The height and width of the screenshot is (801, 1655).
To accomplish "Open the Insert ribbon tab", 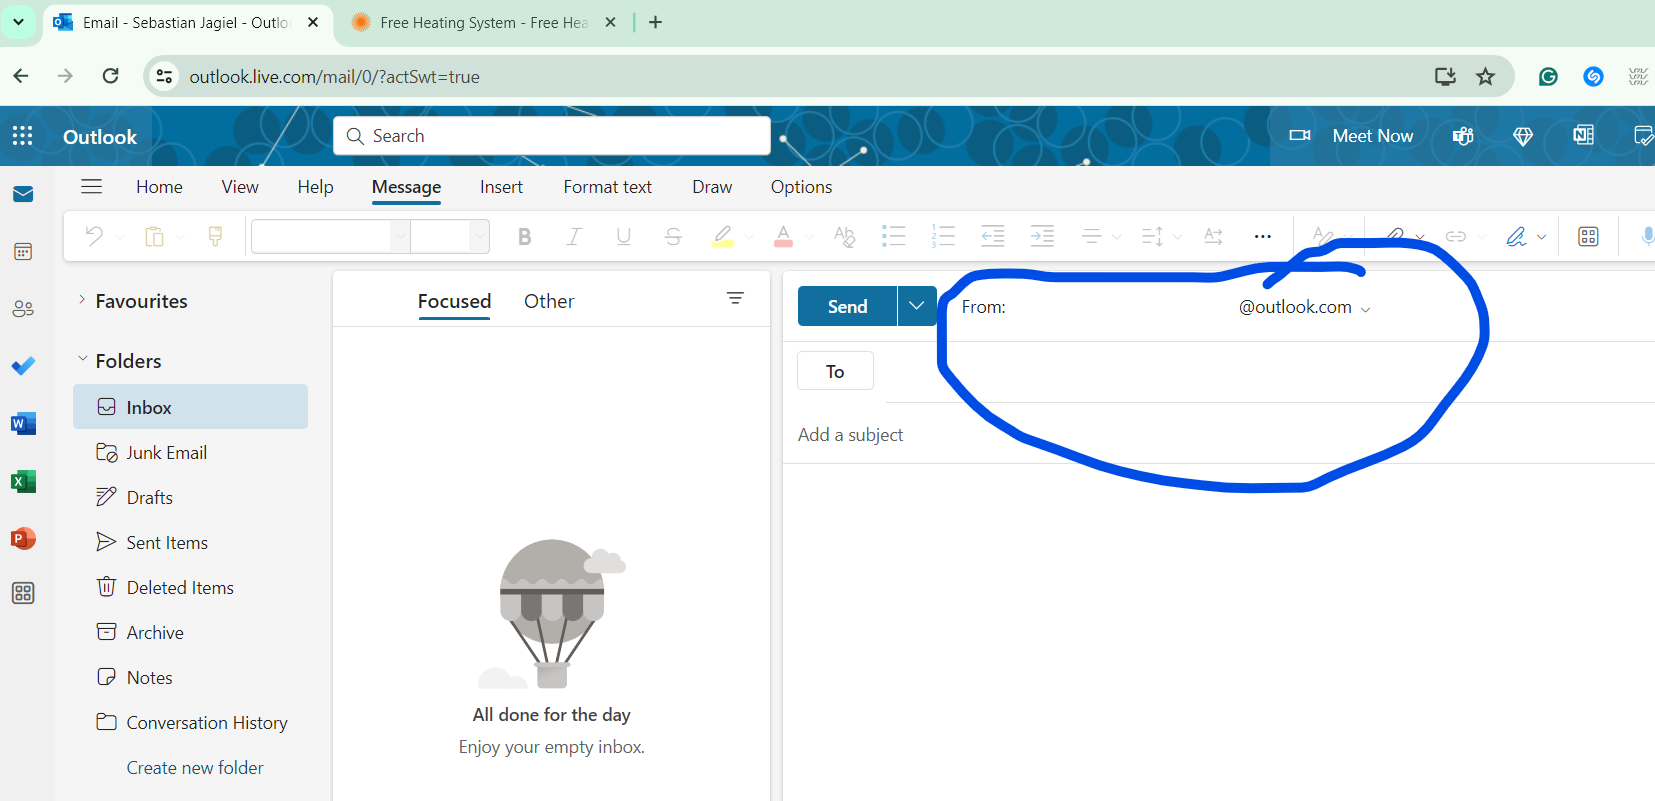I will (x=501, y=187).
